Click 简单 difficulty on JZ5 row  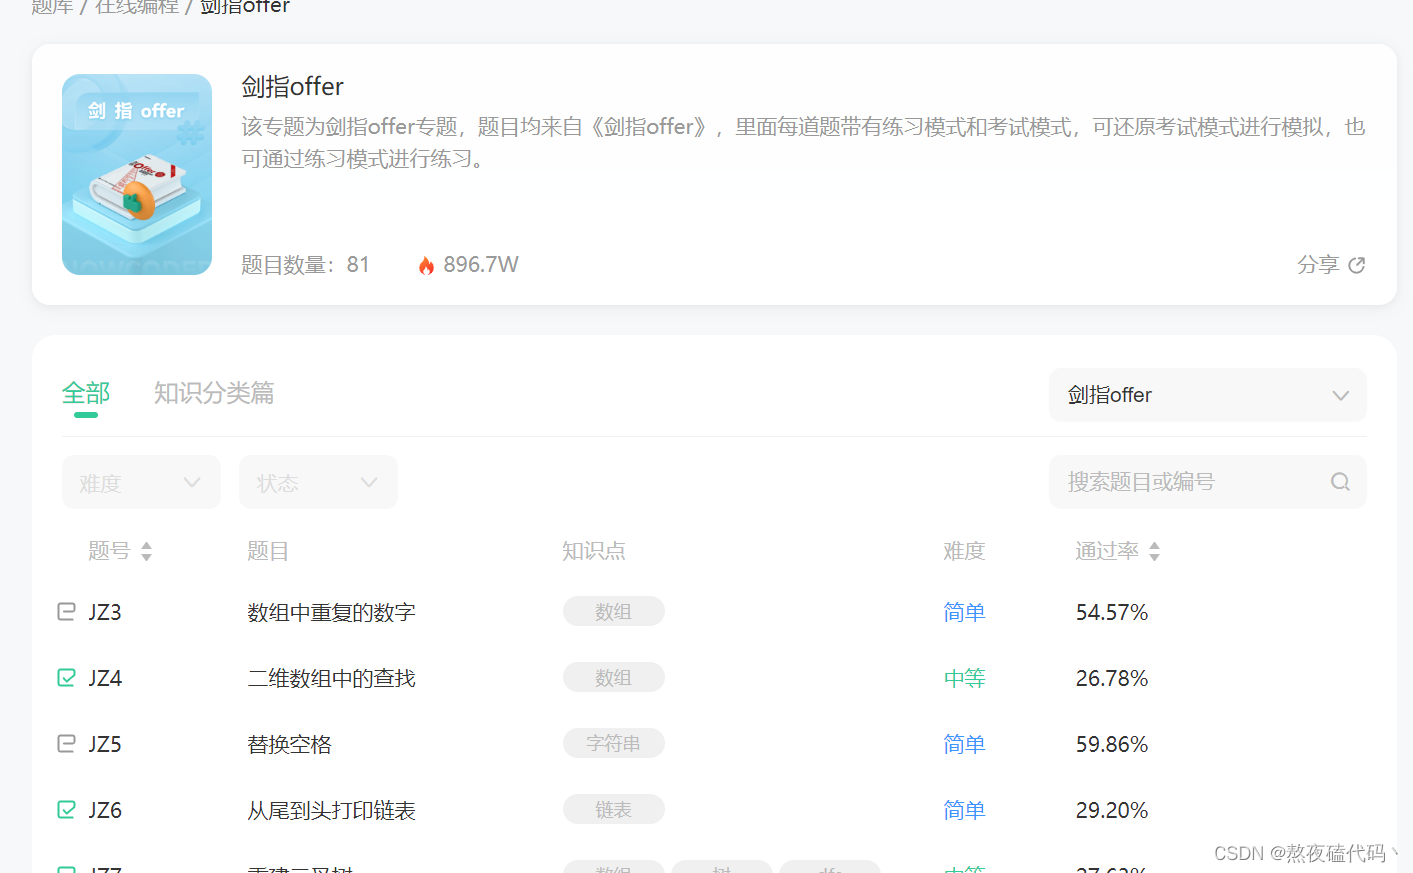[x=965, y=744]
